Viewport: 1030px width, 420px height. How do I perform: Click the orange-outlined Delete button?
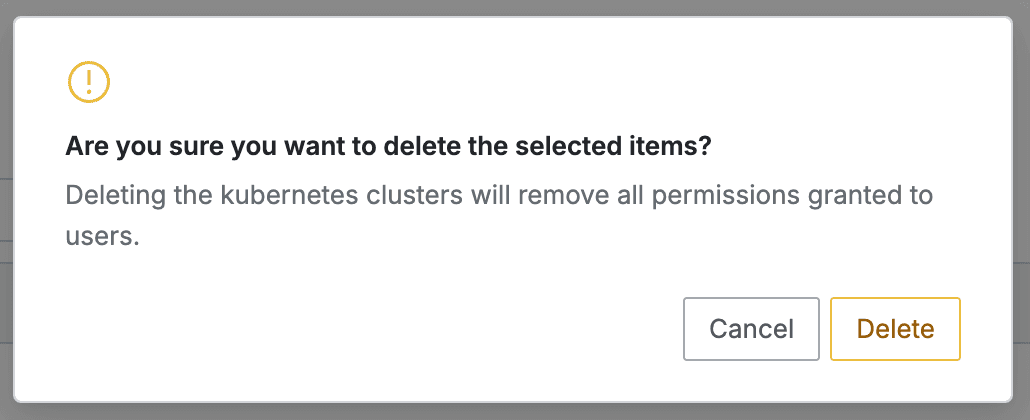tap(895, 329)
